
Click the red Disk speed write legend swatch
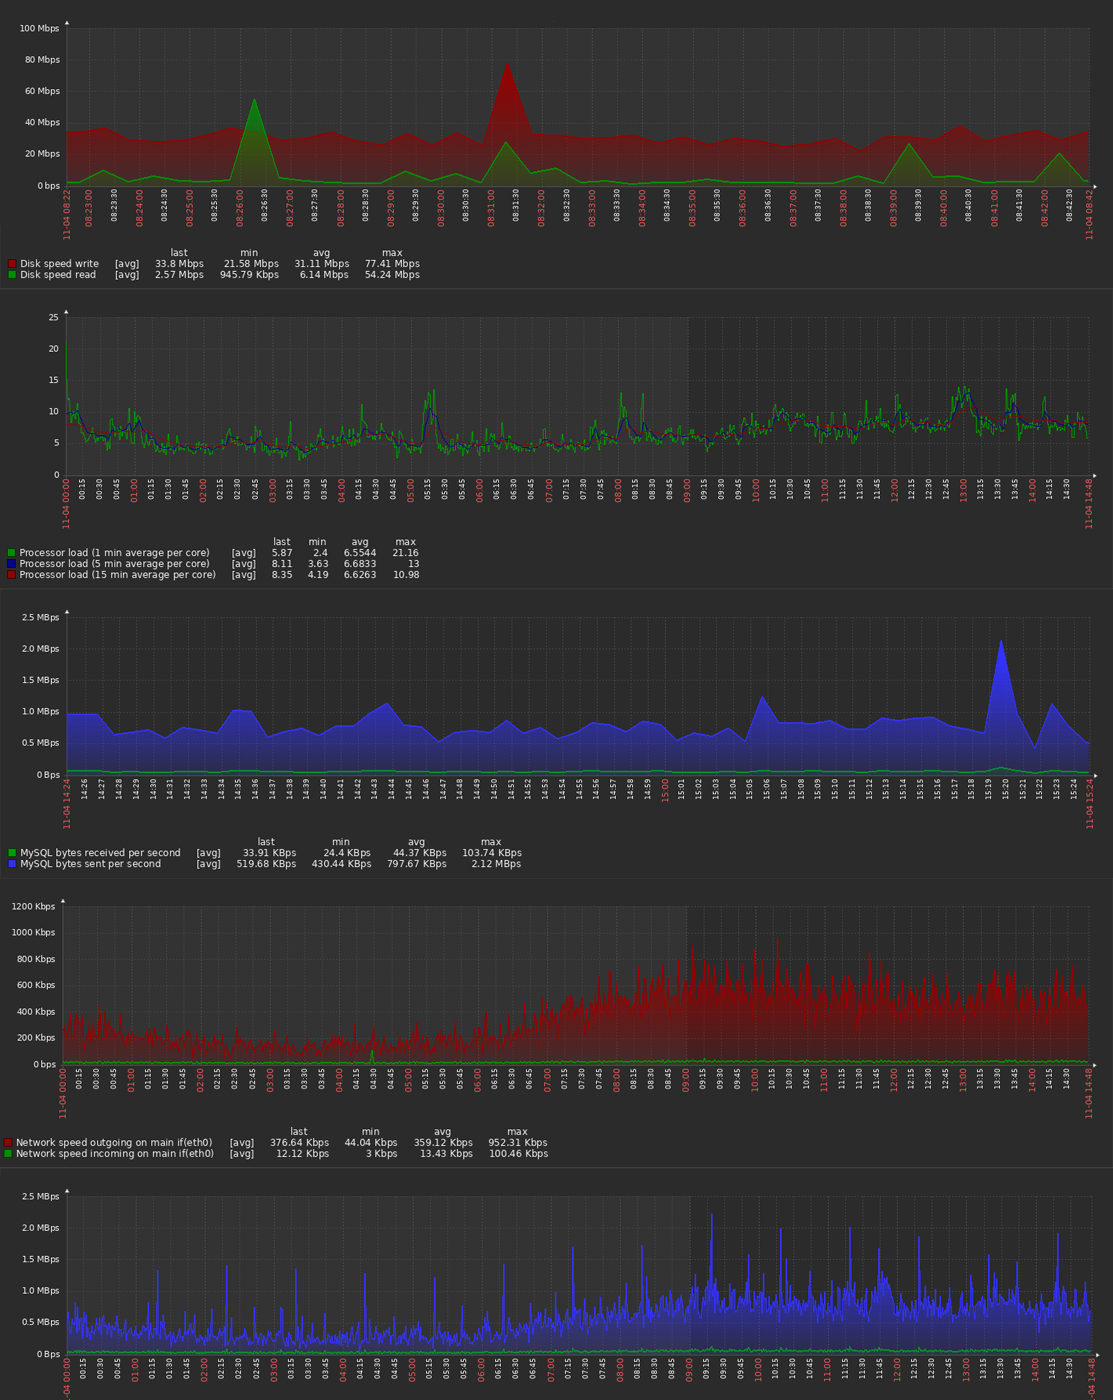pyautogui.click(x=12, y=264)
